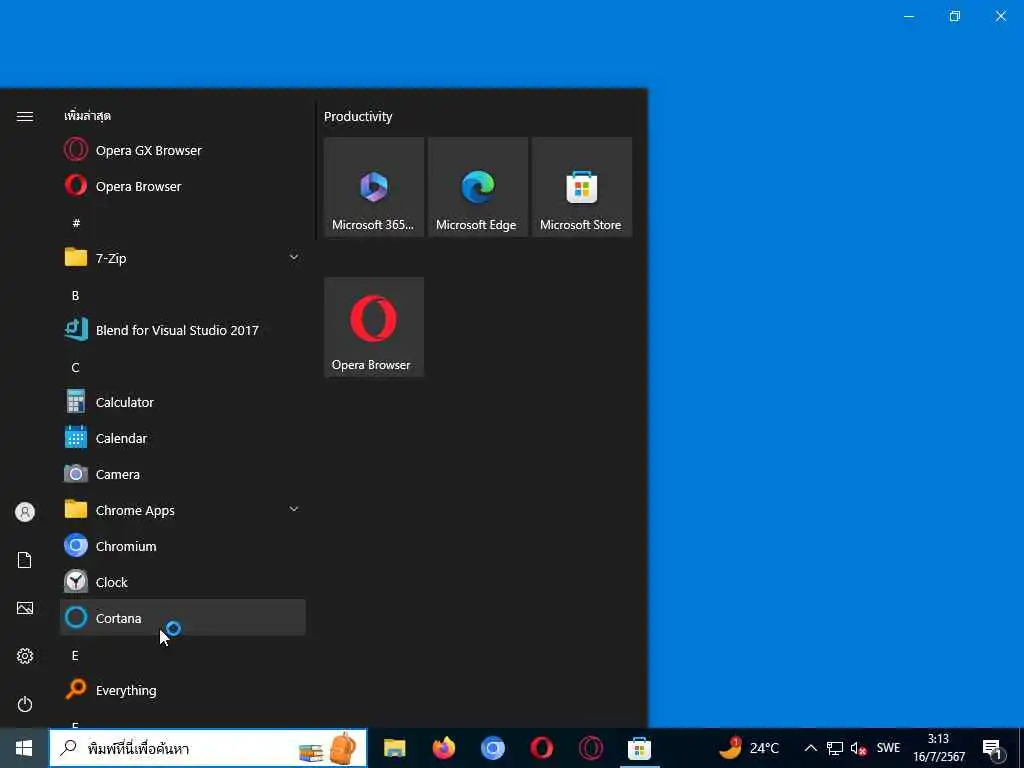Launch Chromium from the app list
1024x768 pixels.
coord(183,546)
